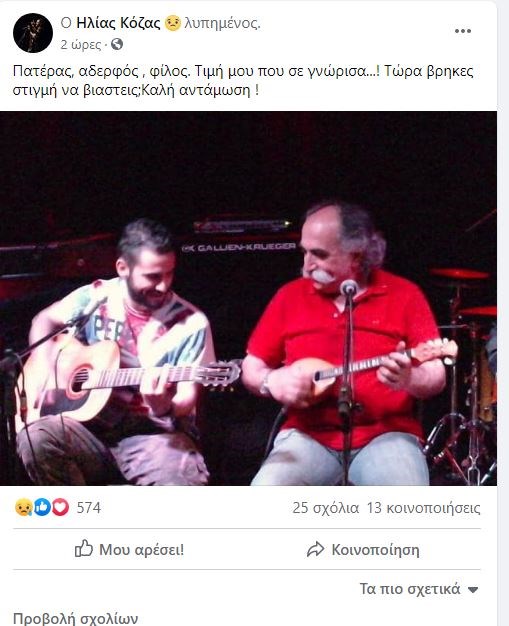Click the Μου αρέσει! button
This screenshot has height=626, width=509.
[130, 549]
